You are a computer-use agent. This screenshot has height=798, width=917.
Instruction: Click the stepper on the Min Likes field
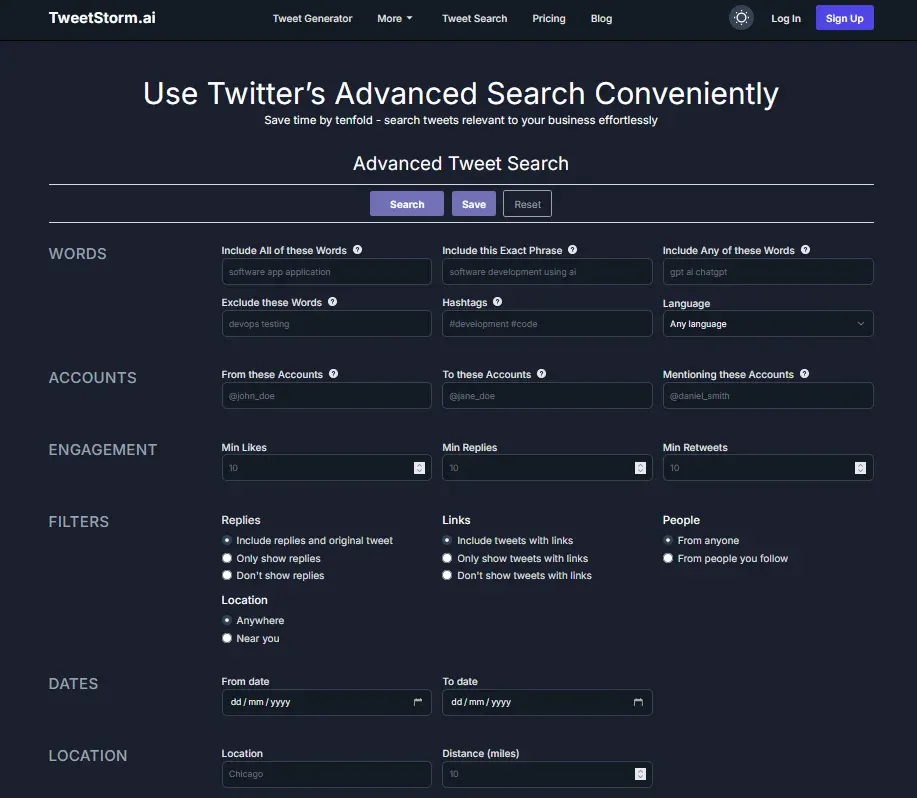(420, 467)
